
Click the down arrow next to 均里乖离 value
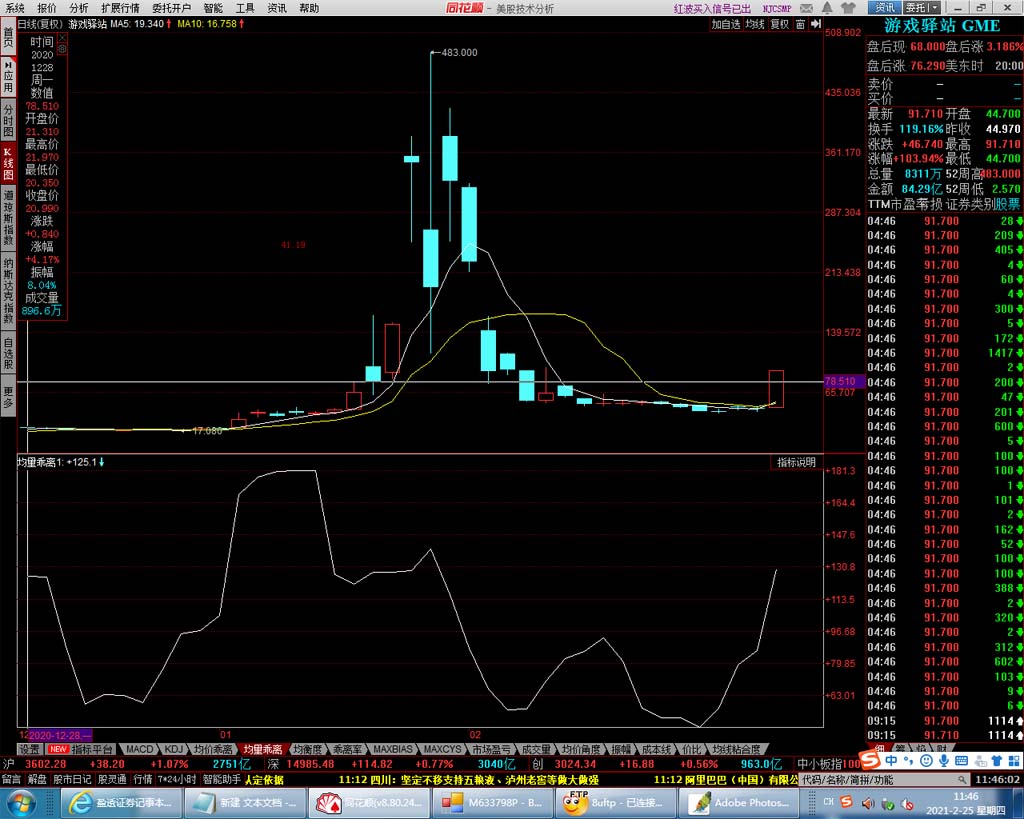point(101,462)
